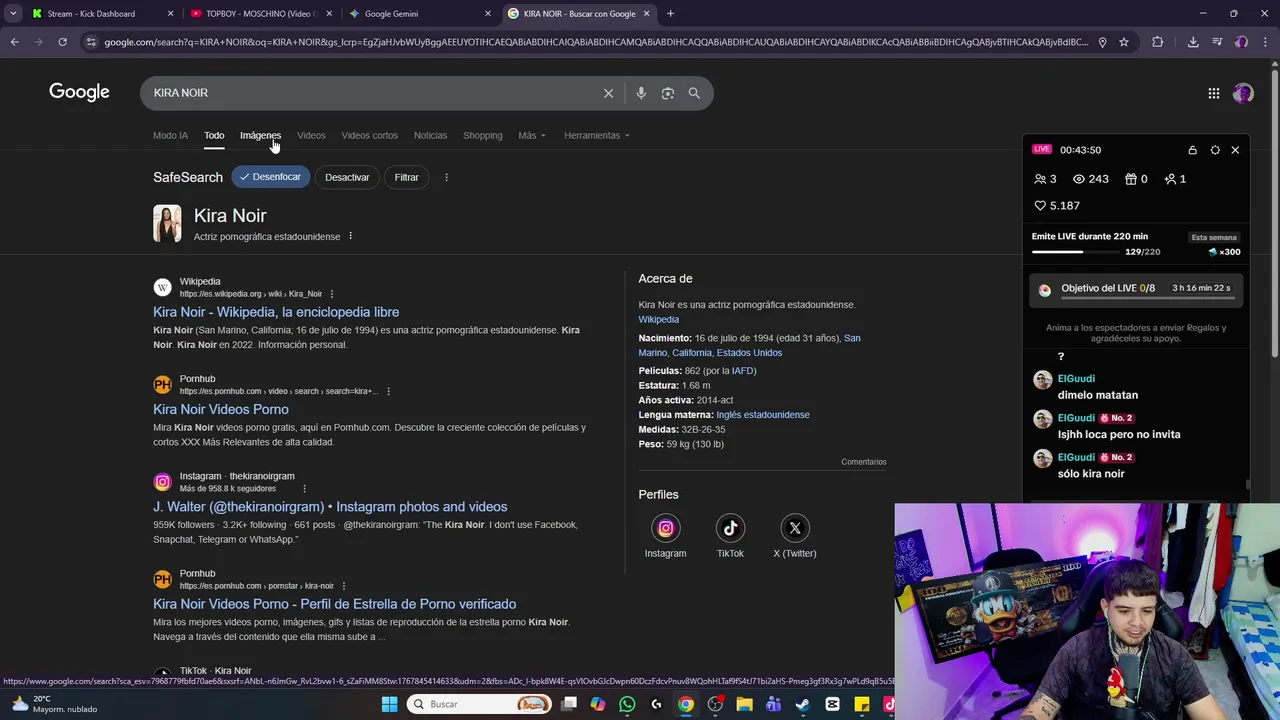Open the TikTok profile icon under Perfiles

730,528
